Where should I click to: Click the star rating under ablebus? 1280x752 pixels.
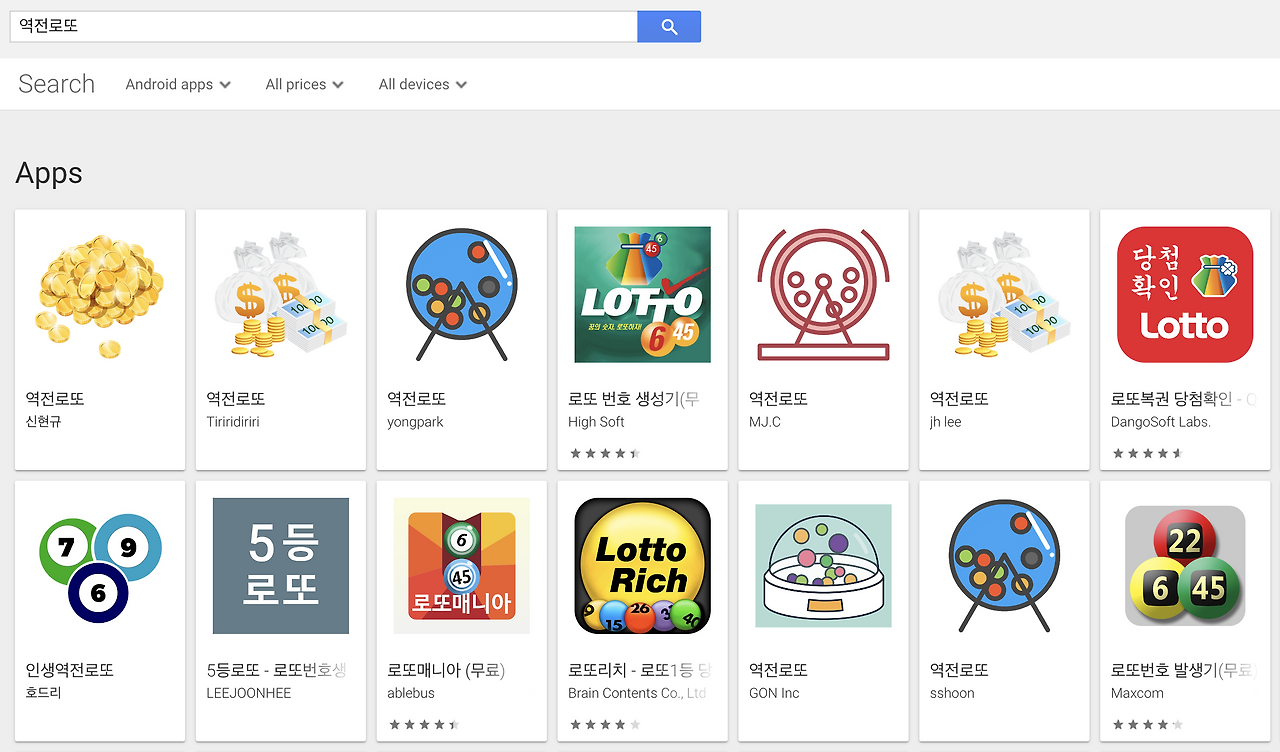tap(424, 724)
